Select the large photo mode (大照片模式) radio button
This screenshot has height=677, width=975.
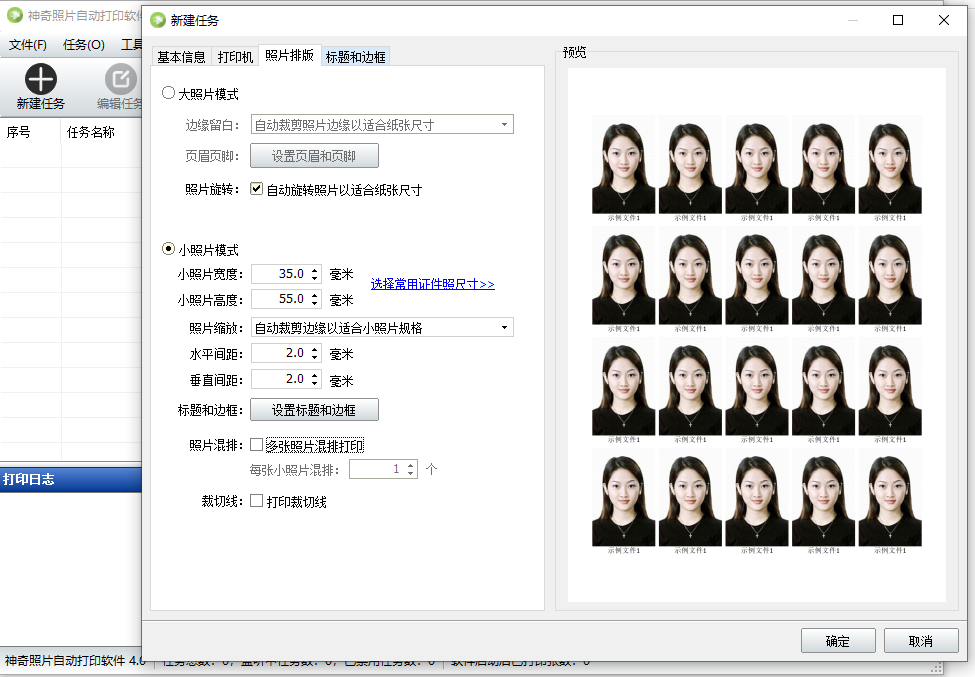[169, 94]
